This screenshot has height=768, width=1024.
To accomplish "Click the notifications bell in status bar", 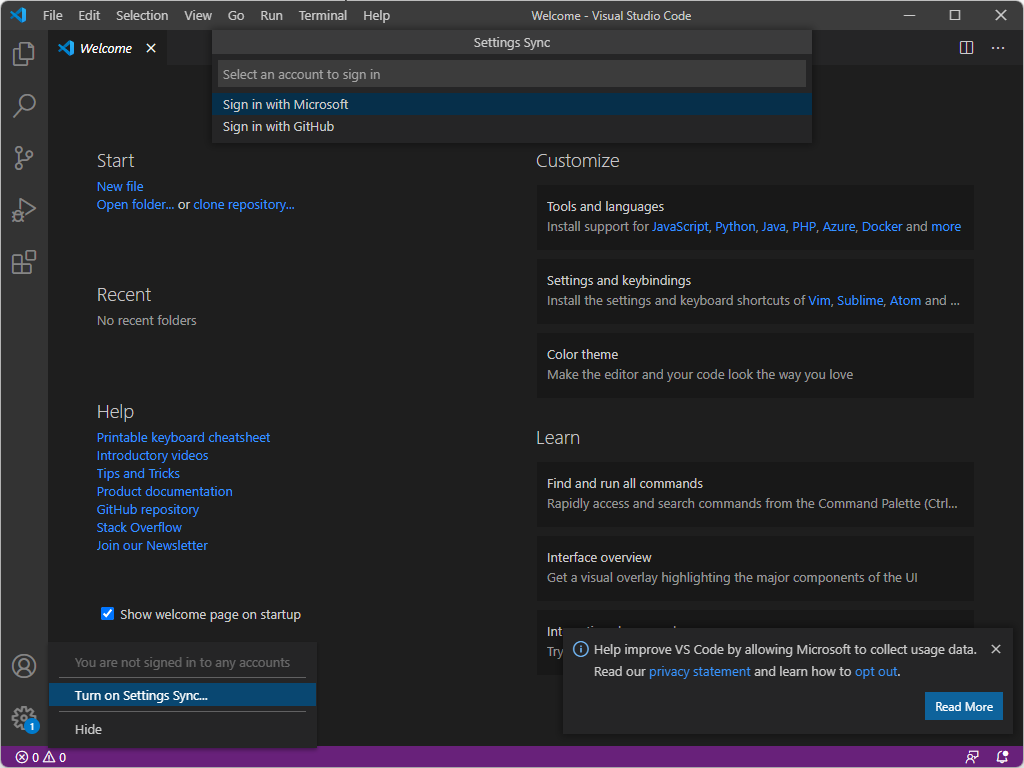I will click(1002, 758).
